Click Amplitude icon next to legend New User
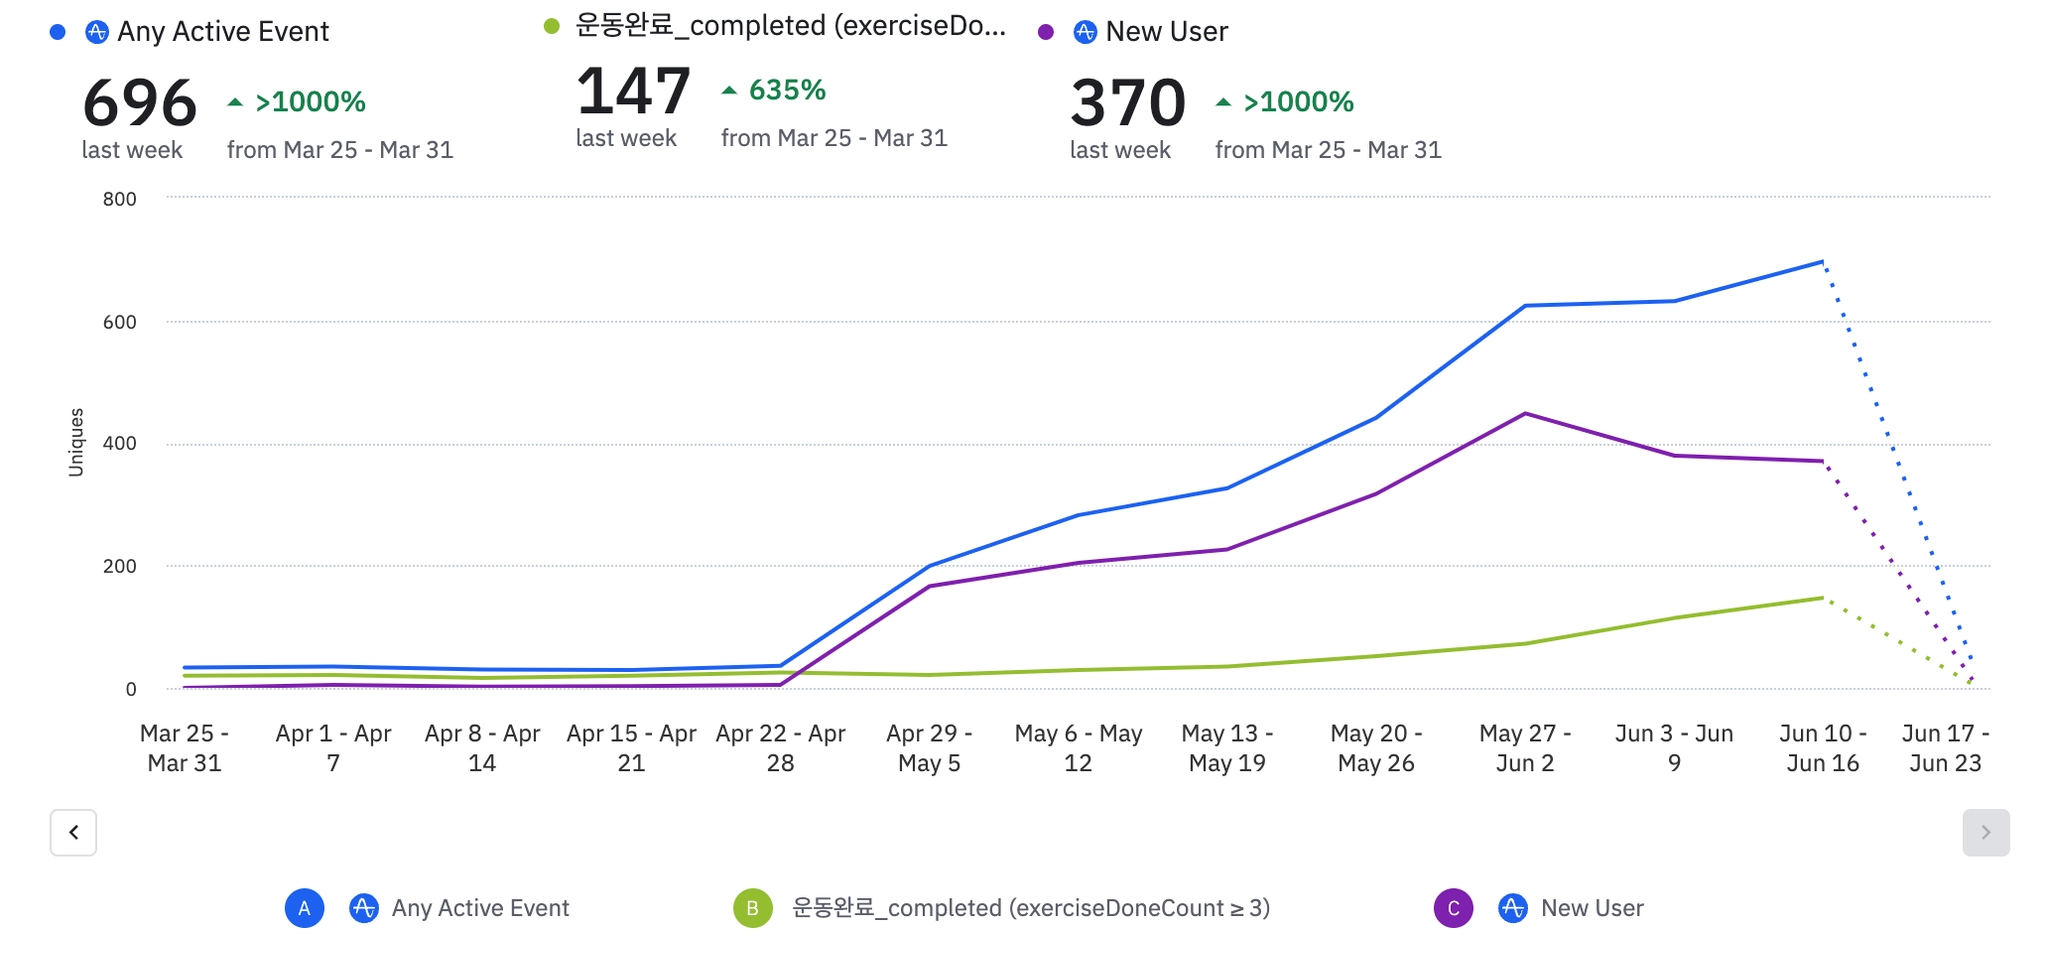The width and height of the screenshot is (2048, 959). coord(1513,908)
